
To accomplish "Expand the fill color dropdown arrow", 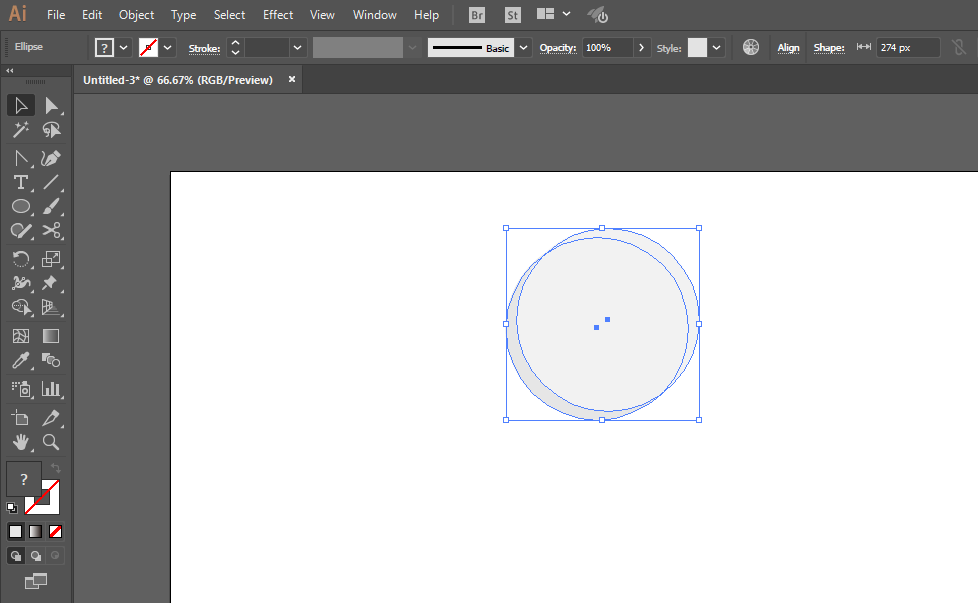I will (123, 48).
